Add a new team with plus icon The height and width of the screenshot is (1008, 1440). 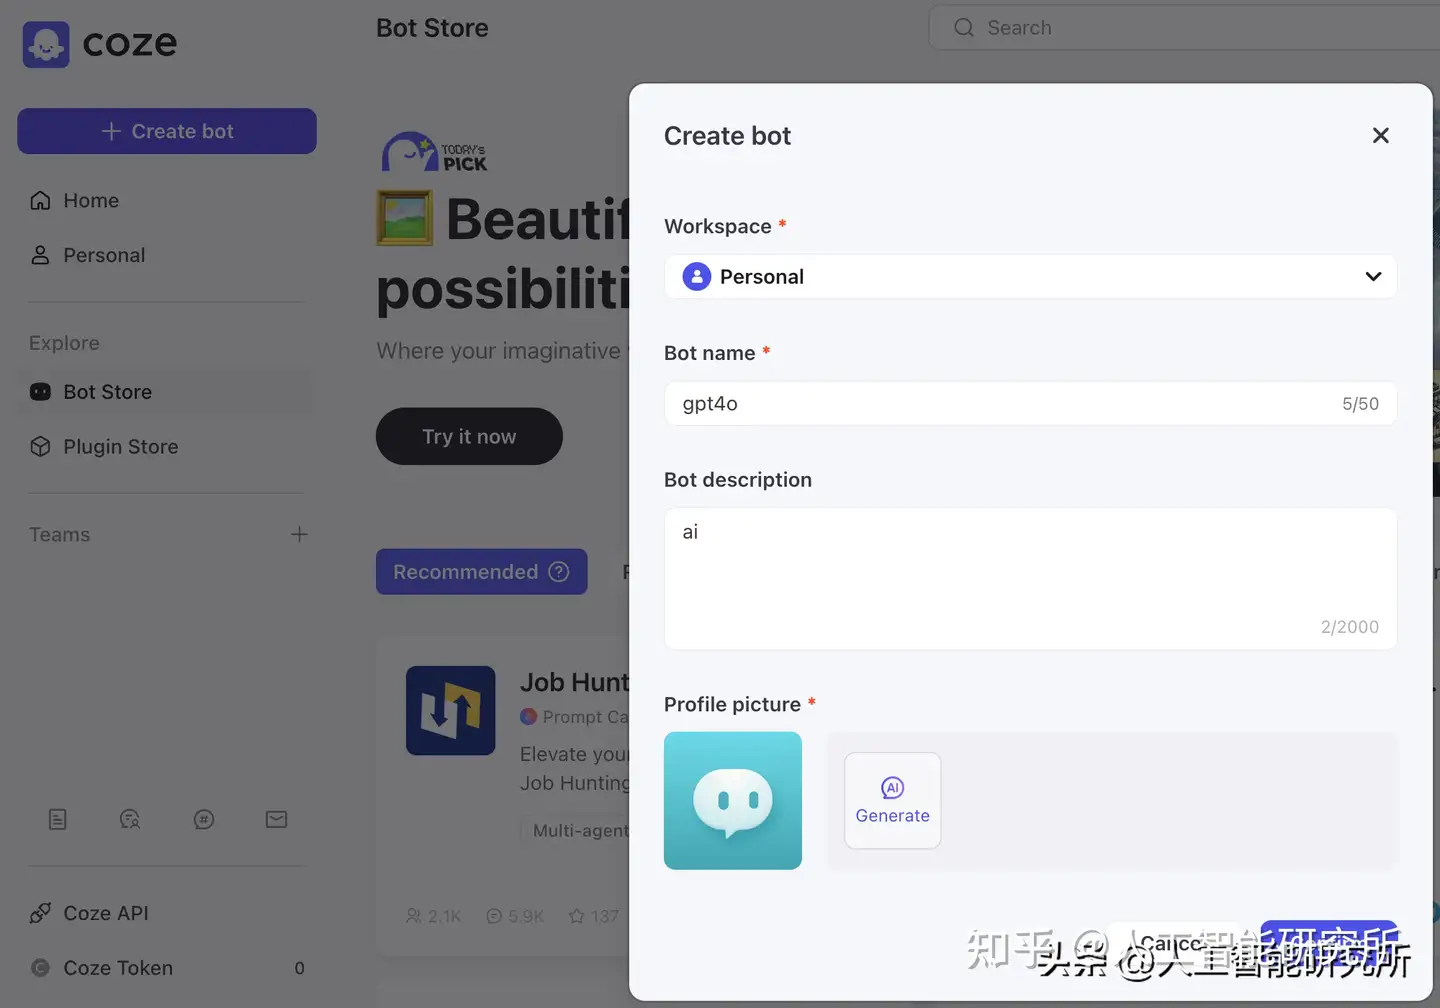click(x=299, y=534)
